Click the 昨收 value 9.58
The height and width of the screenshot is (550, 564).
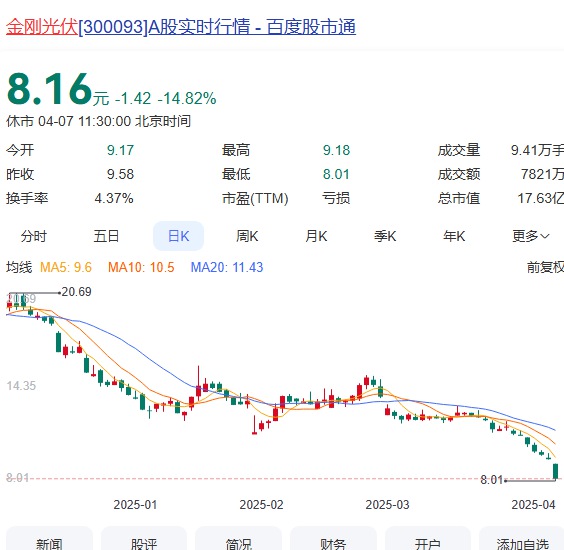pos(120,174)
